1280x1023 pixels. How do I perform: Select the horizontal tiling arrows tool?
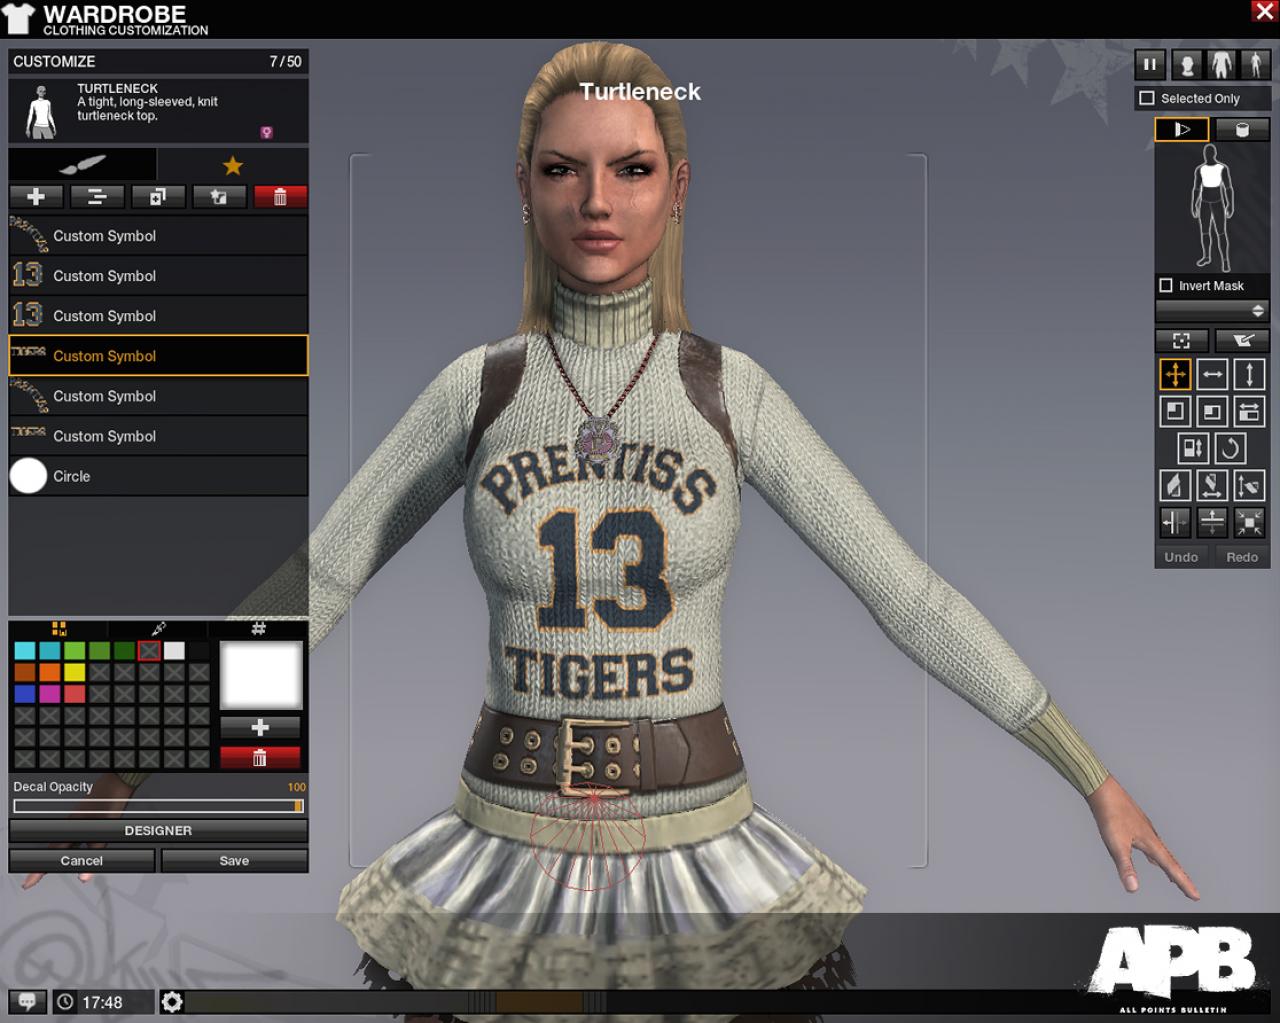pyautogui.click(x=1249, y=411)
